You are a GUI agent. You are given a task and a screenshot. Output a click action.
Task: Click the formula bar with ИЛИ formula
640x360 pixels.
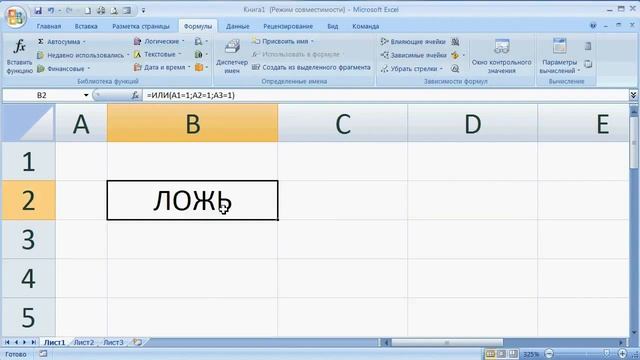pyautogui.click(x=385, y=95)
